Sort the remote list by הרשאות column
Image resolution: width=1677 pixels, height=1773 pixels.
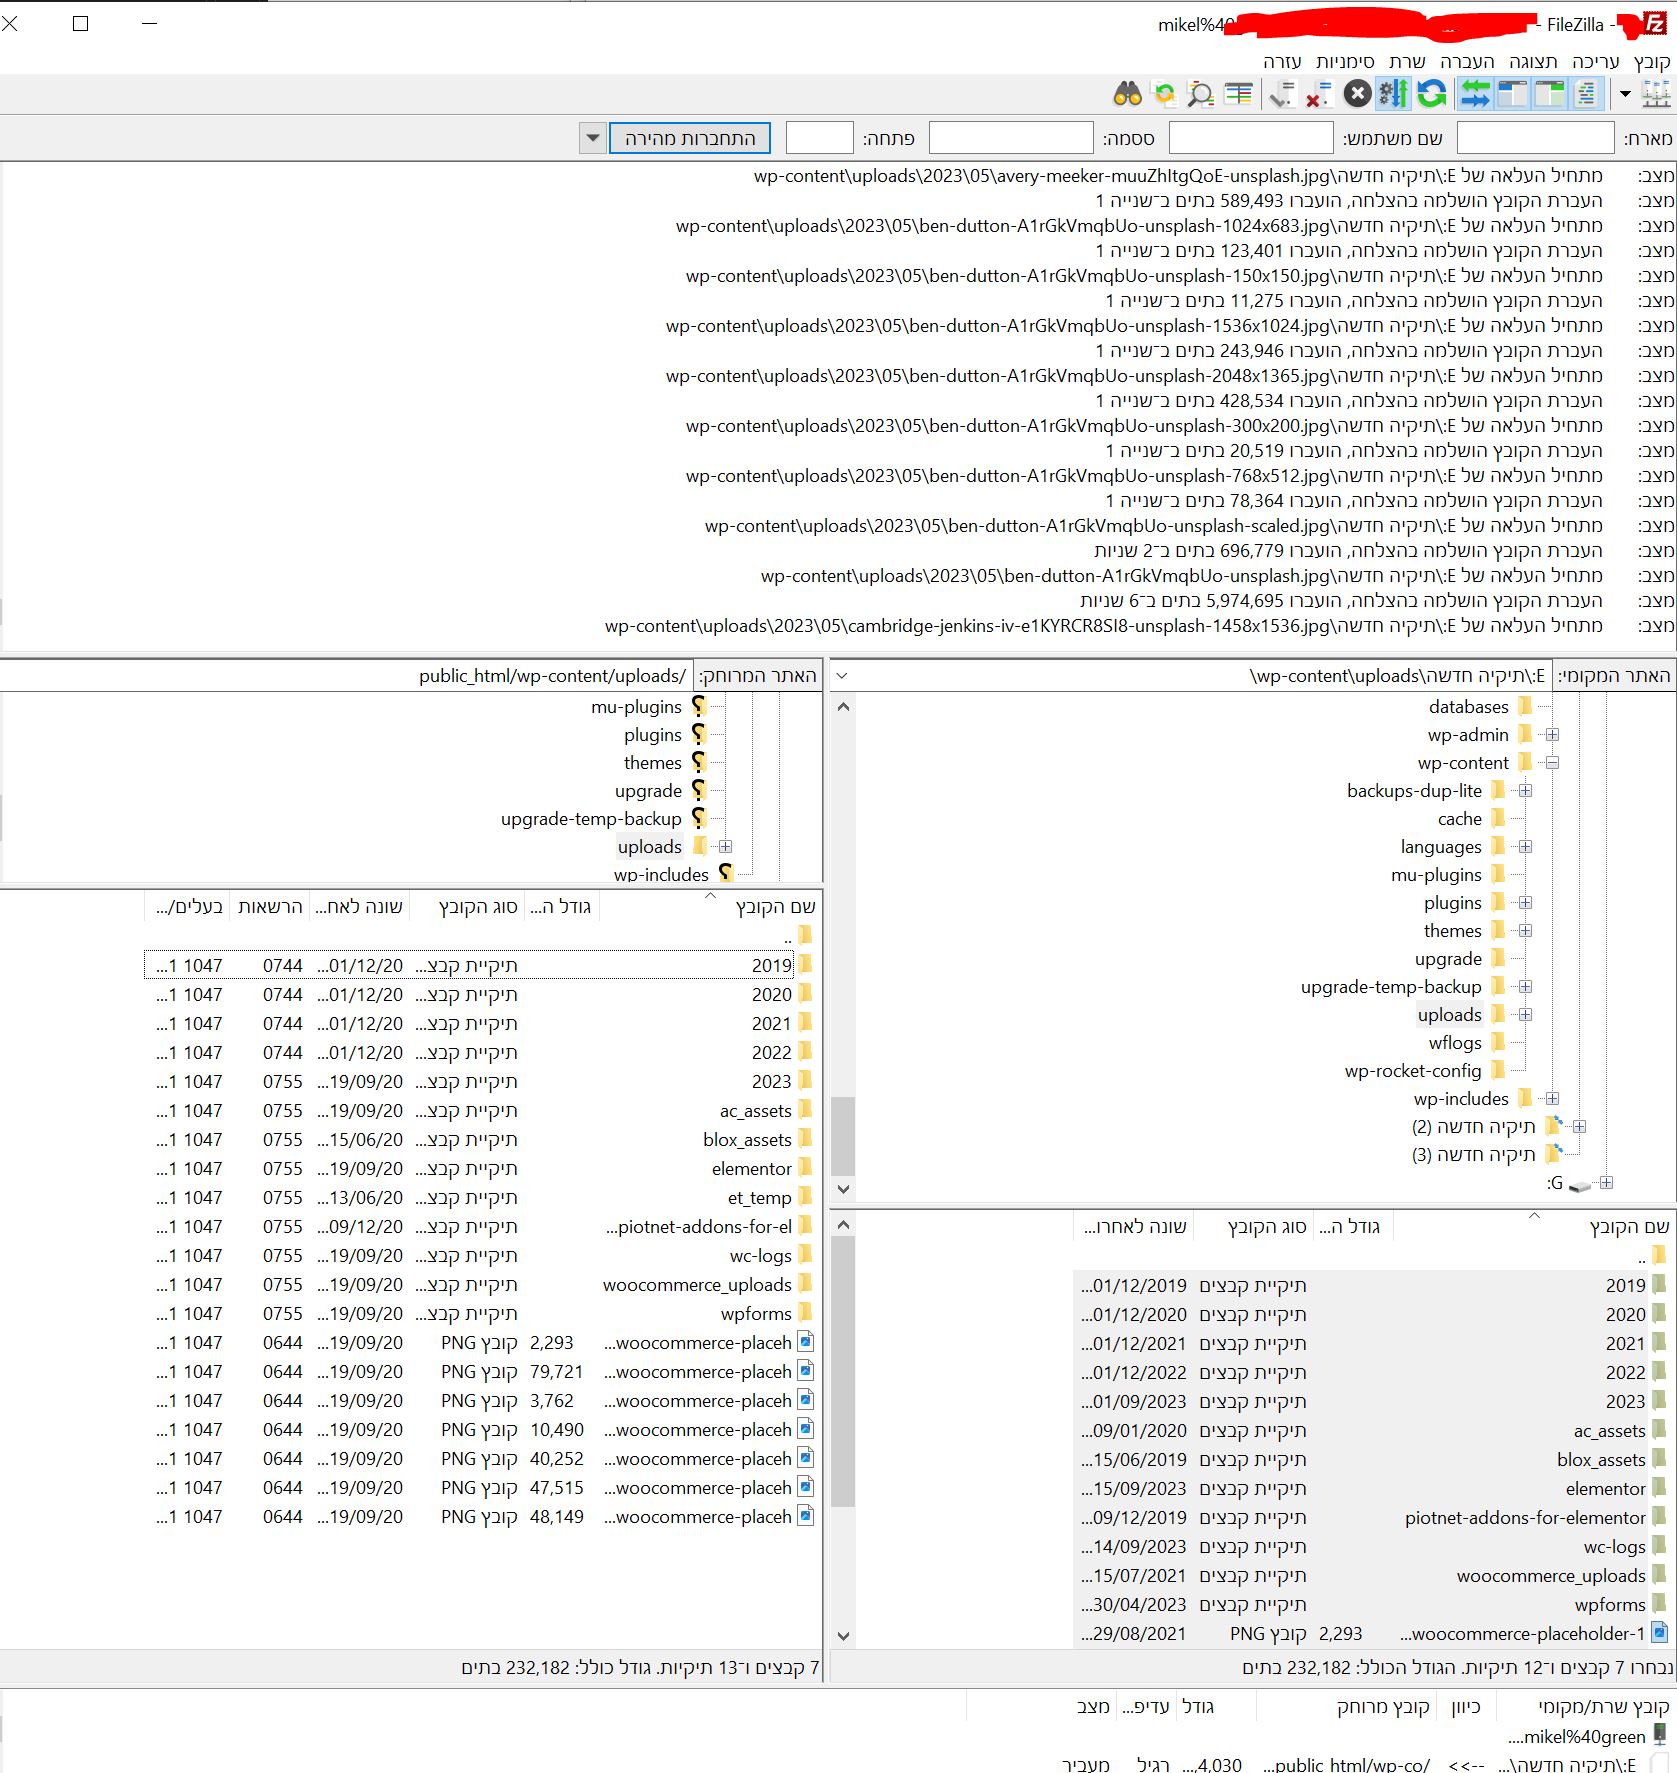pyautogui.click(x=270, y=907)
